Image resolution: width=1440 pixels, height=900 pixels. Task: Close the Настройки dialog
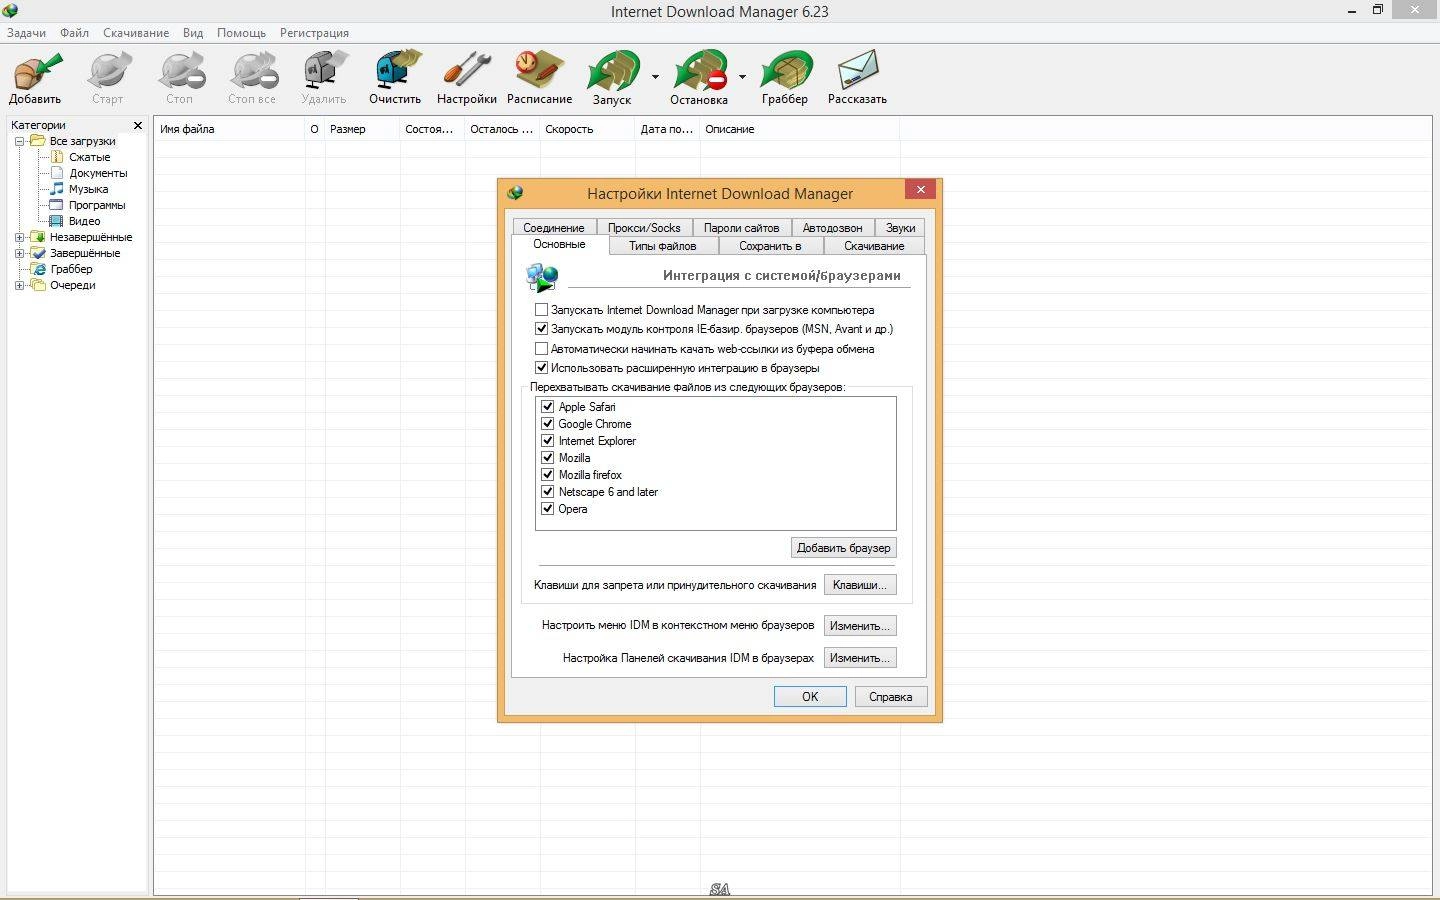tap(920, 189)
